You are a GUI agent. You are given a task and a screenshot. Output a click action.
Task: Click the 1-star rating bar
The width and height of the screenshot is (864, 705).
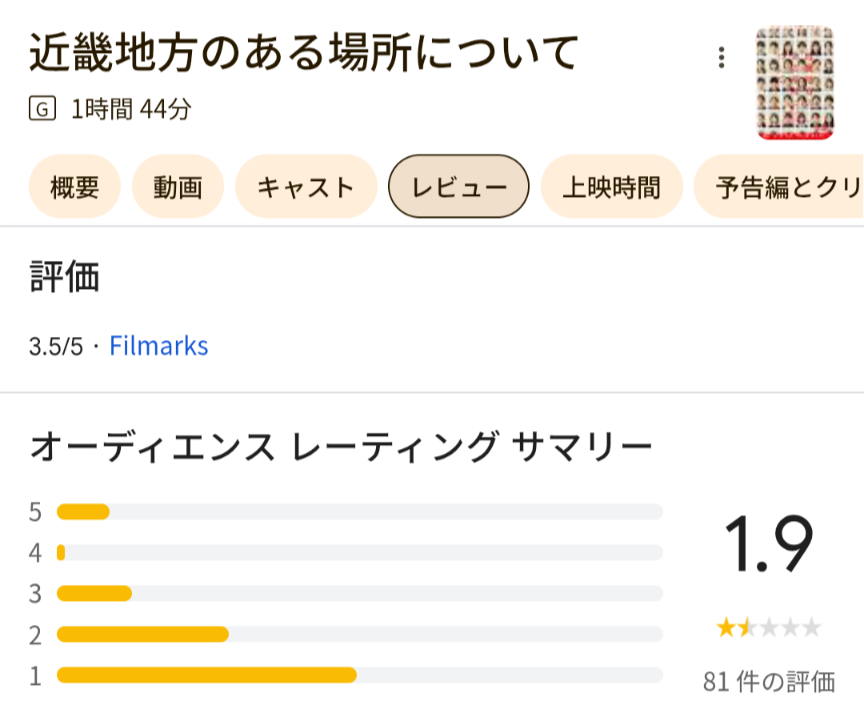pos(360,675)
